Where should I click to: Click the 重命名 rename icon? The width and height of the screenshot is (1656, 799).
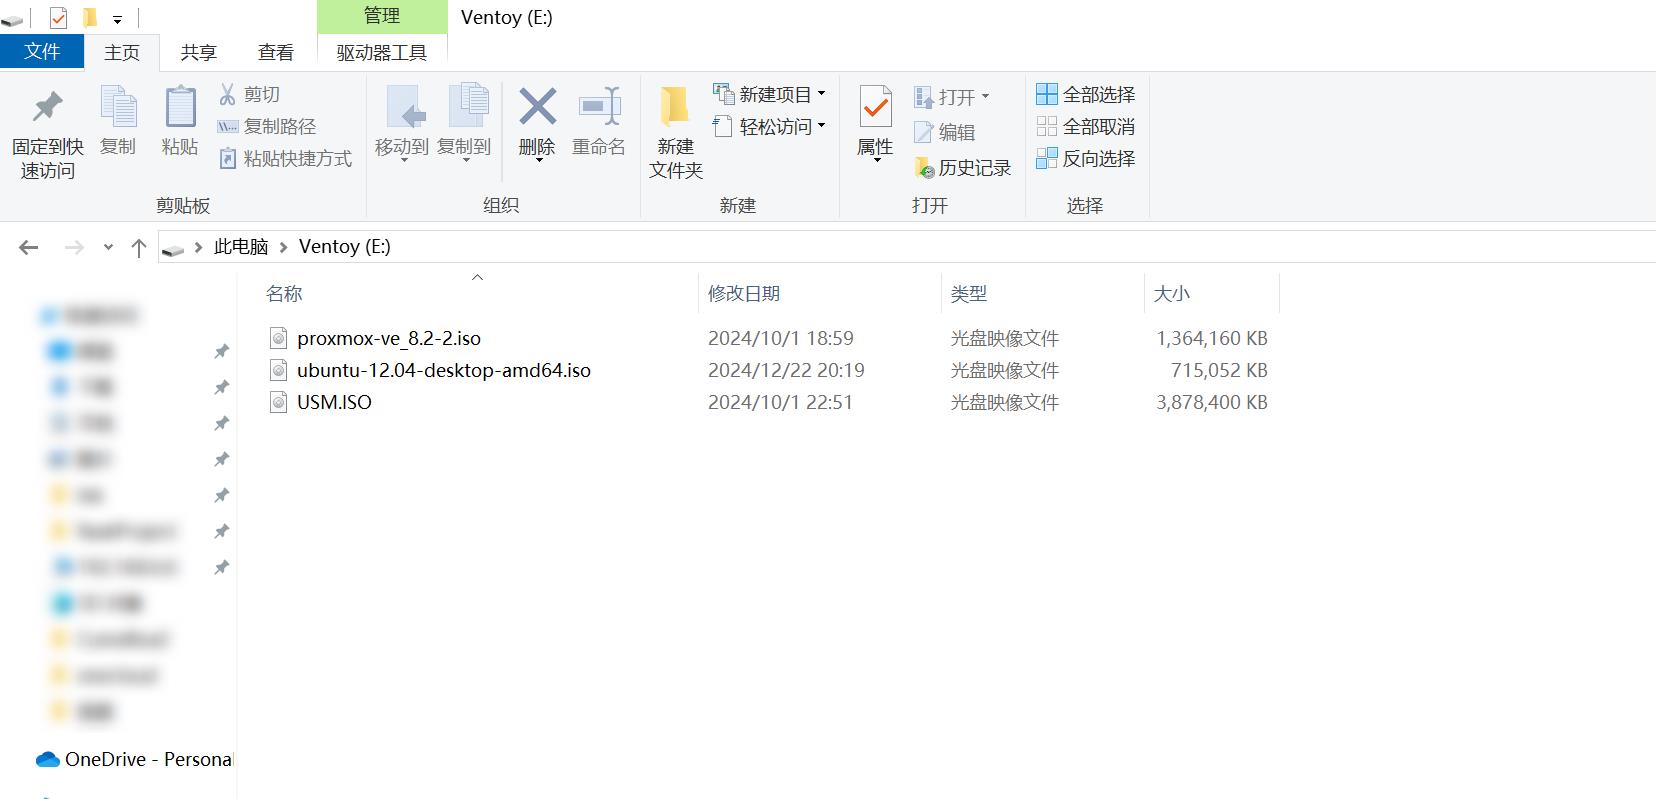click(599, 106)
